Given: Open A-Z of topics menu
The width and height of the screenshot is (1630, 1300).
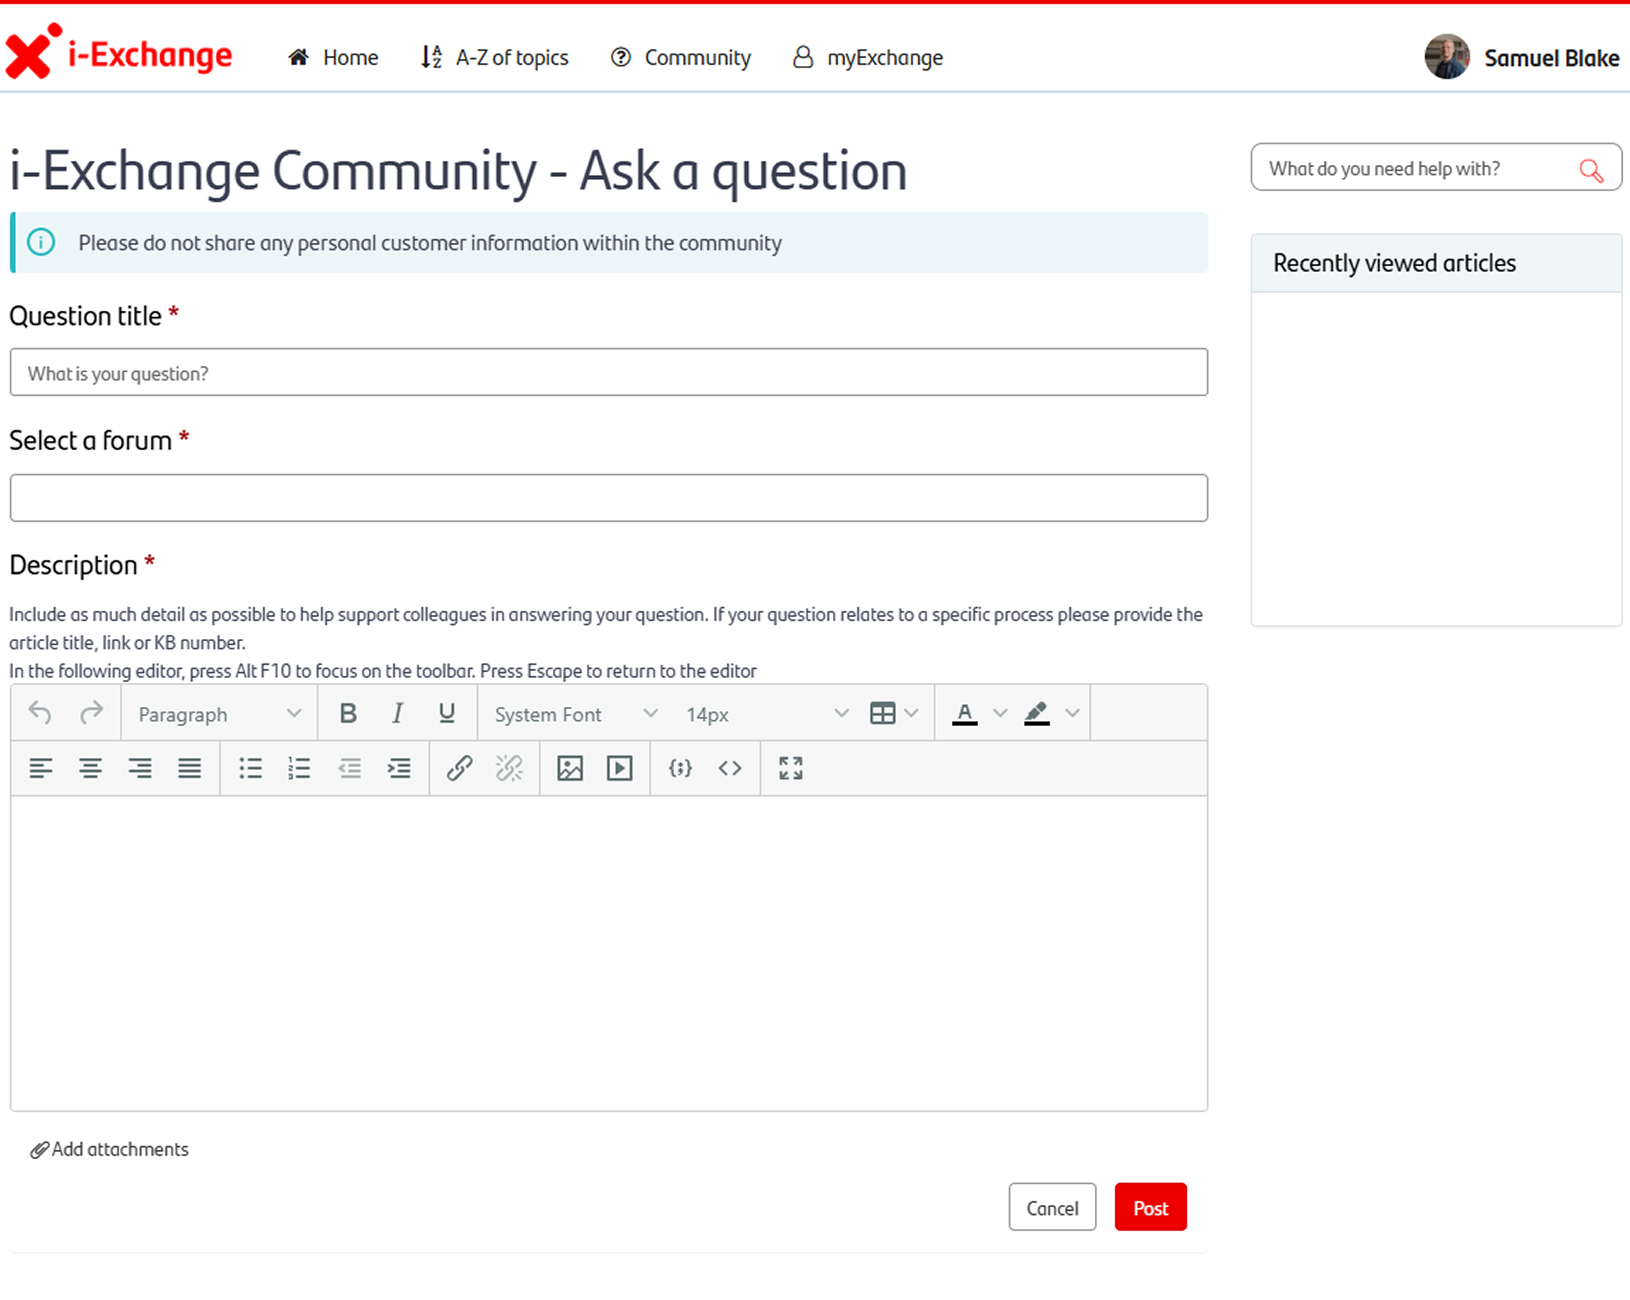Looking at the screenshot, I should tap(494, 57).
